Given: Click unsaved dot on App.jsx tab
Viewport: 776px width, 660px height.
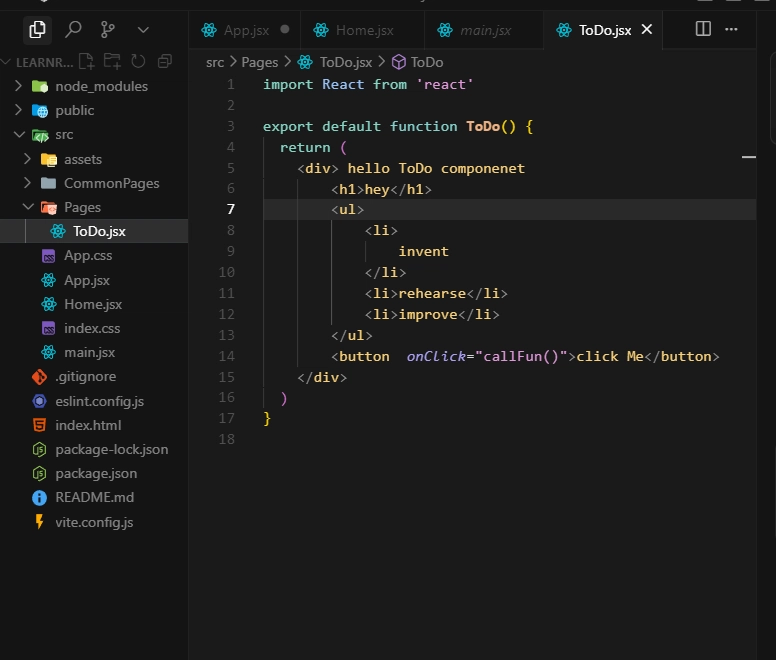Looking at the screenshot, I should coord(285,29).
